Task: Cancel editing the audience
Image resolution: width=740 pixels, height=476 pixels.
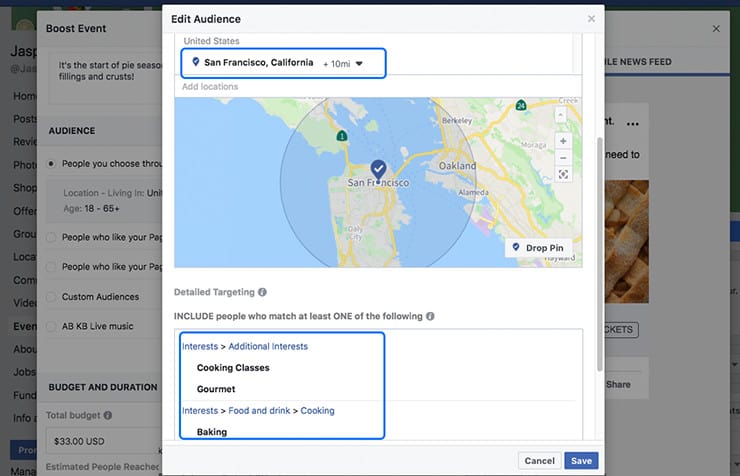Action: (538, 461)
